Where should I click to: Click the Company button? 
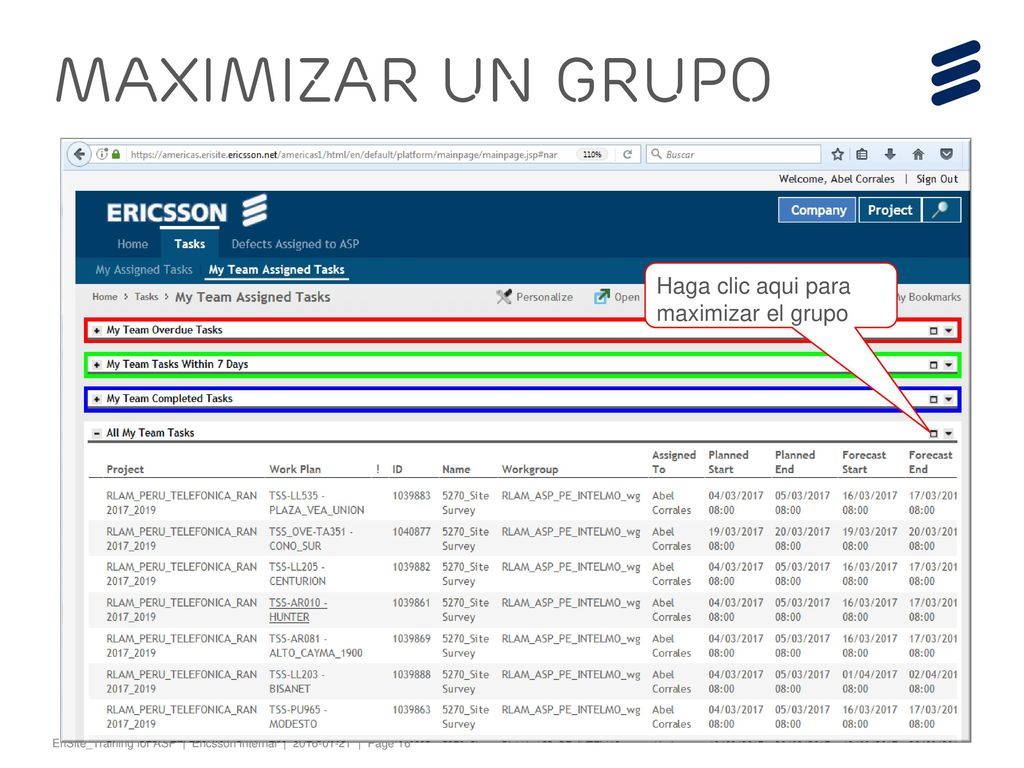pyautogui.click(x=818, y=210)
